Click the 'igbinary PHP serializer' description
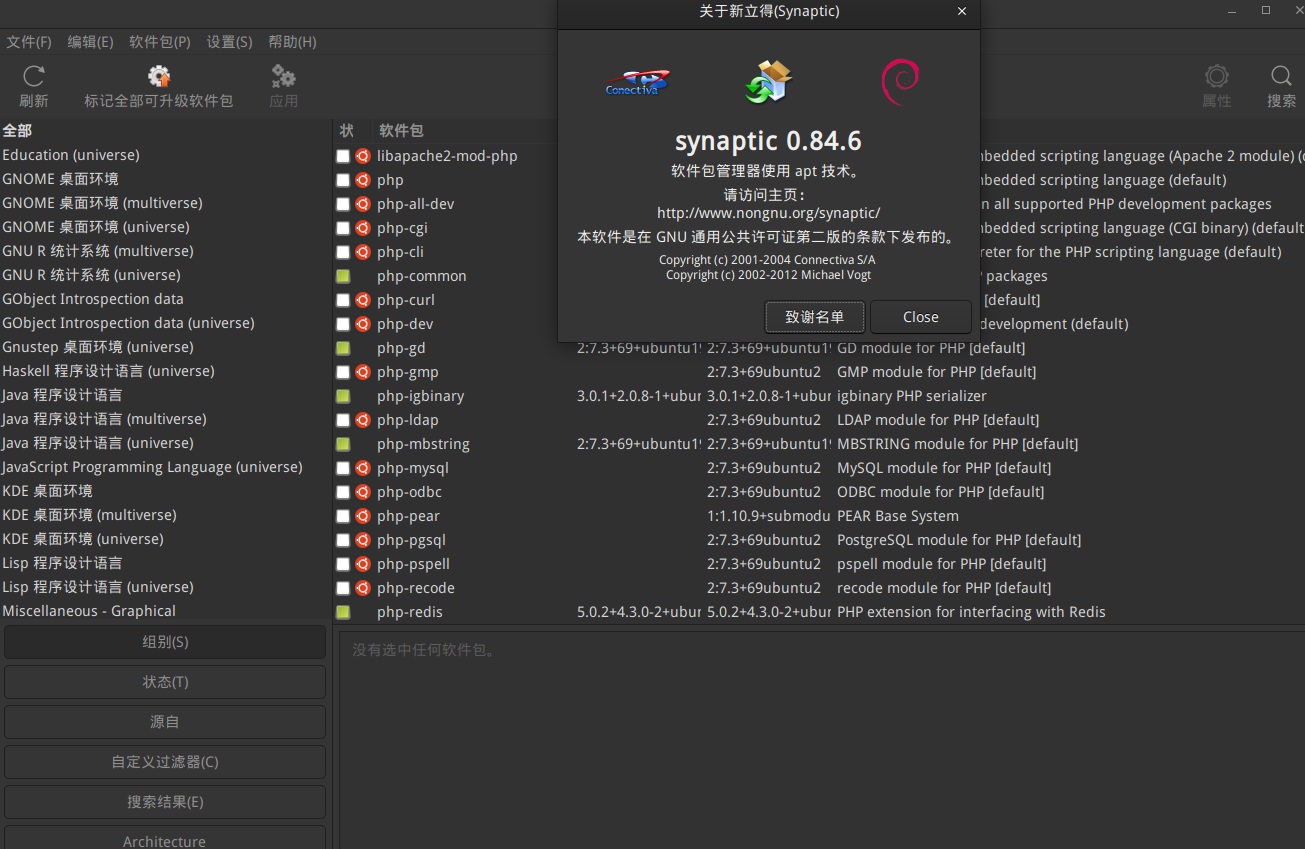The width and height of the screenshot is (1305, 849). click(x=914, y=396)
